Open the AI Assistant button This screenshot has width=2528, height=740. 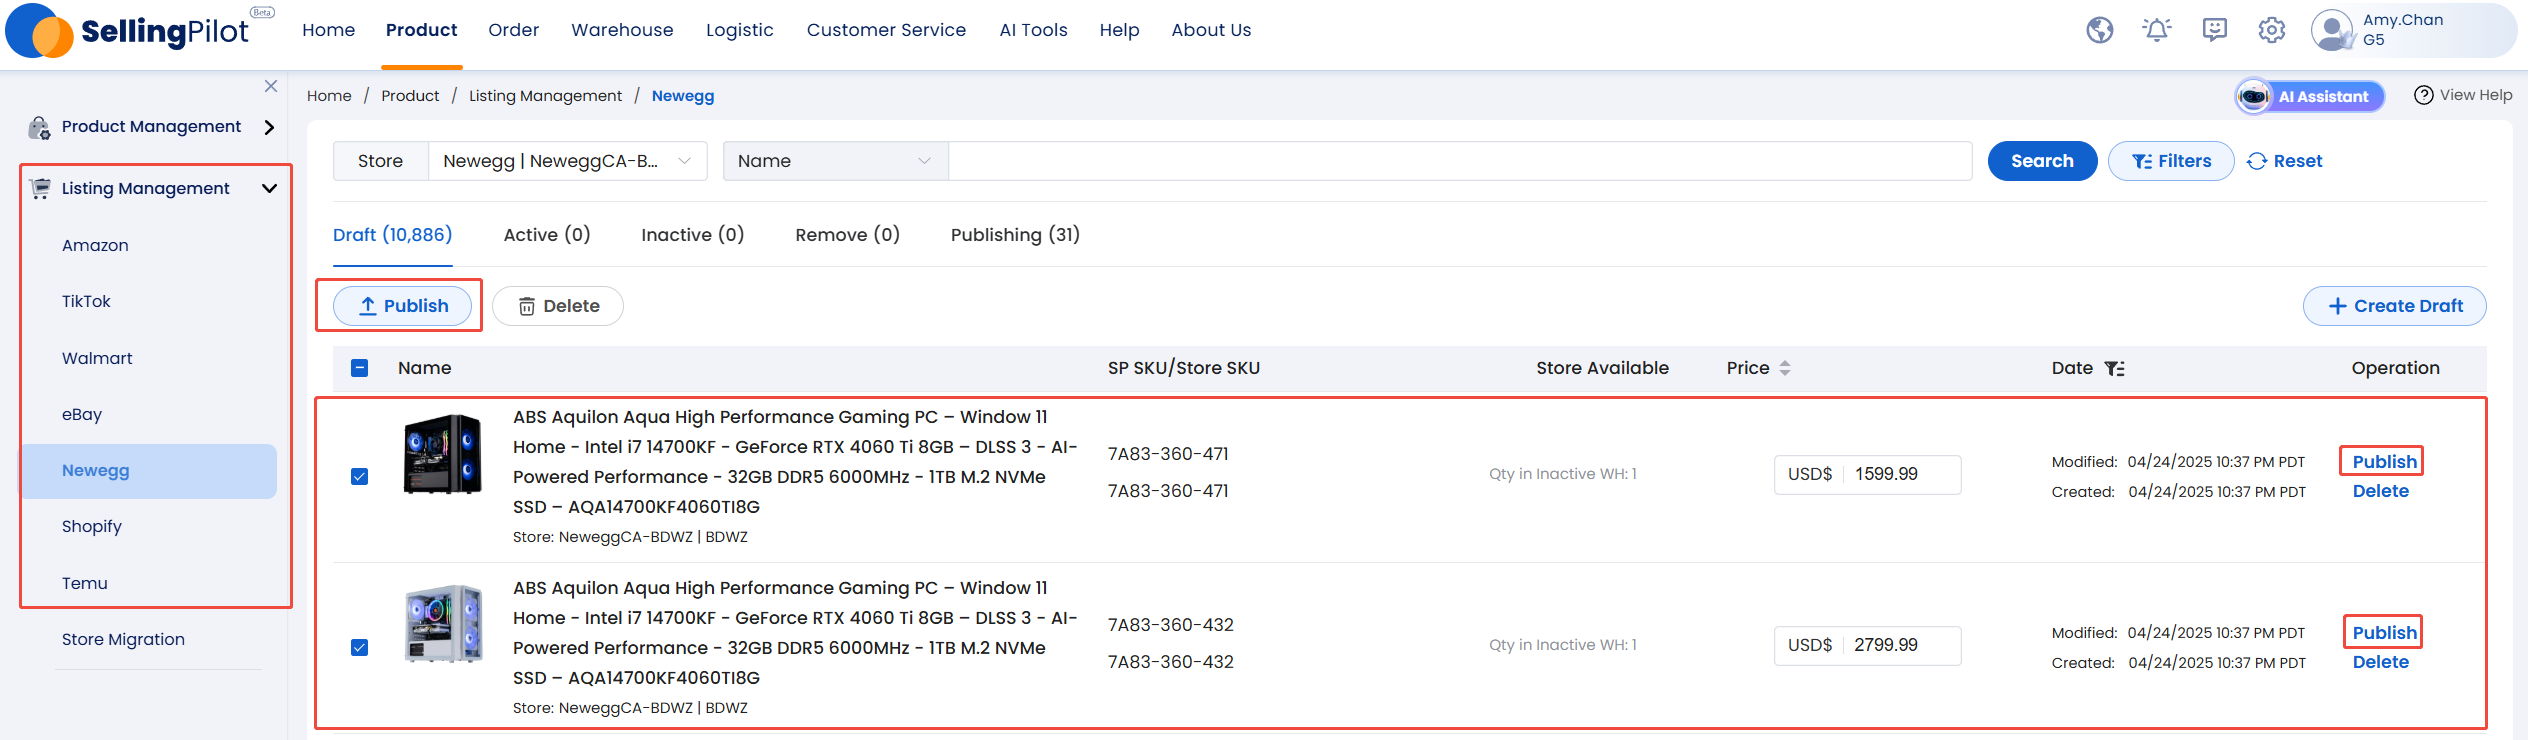(2310, 96)
